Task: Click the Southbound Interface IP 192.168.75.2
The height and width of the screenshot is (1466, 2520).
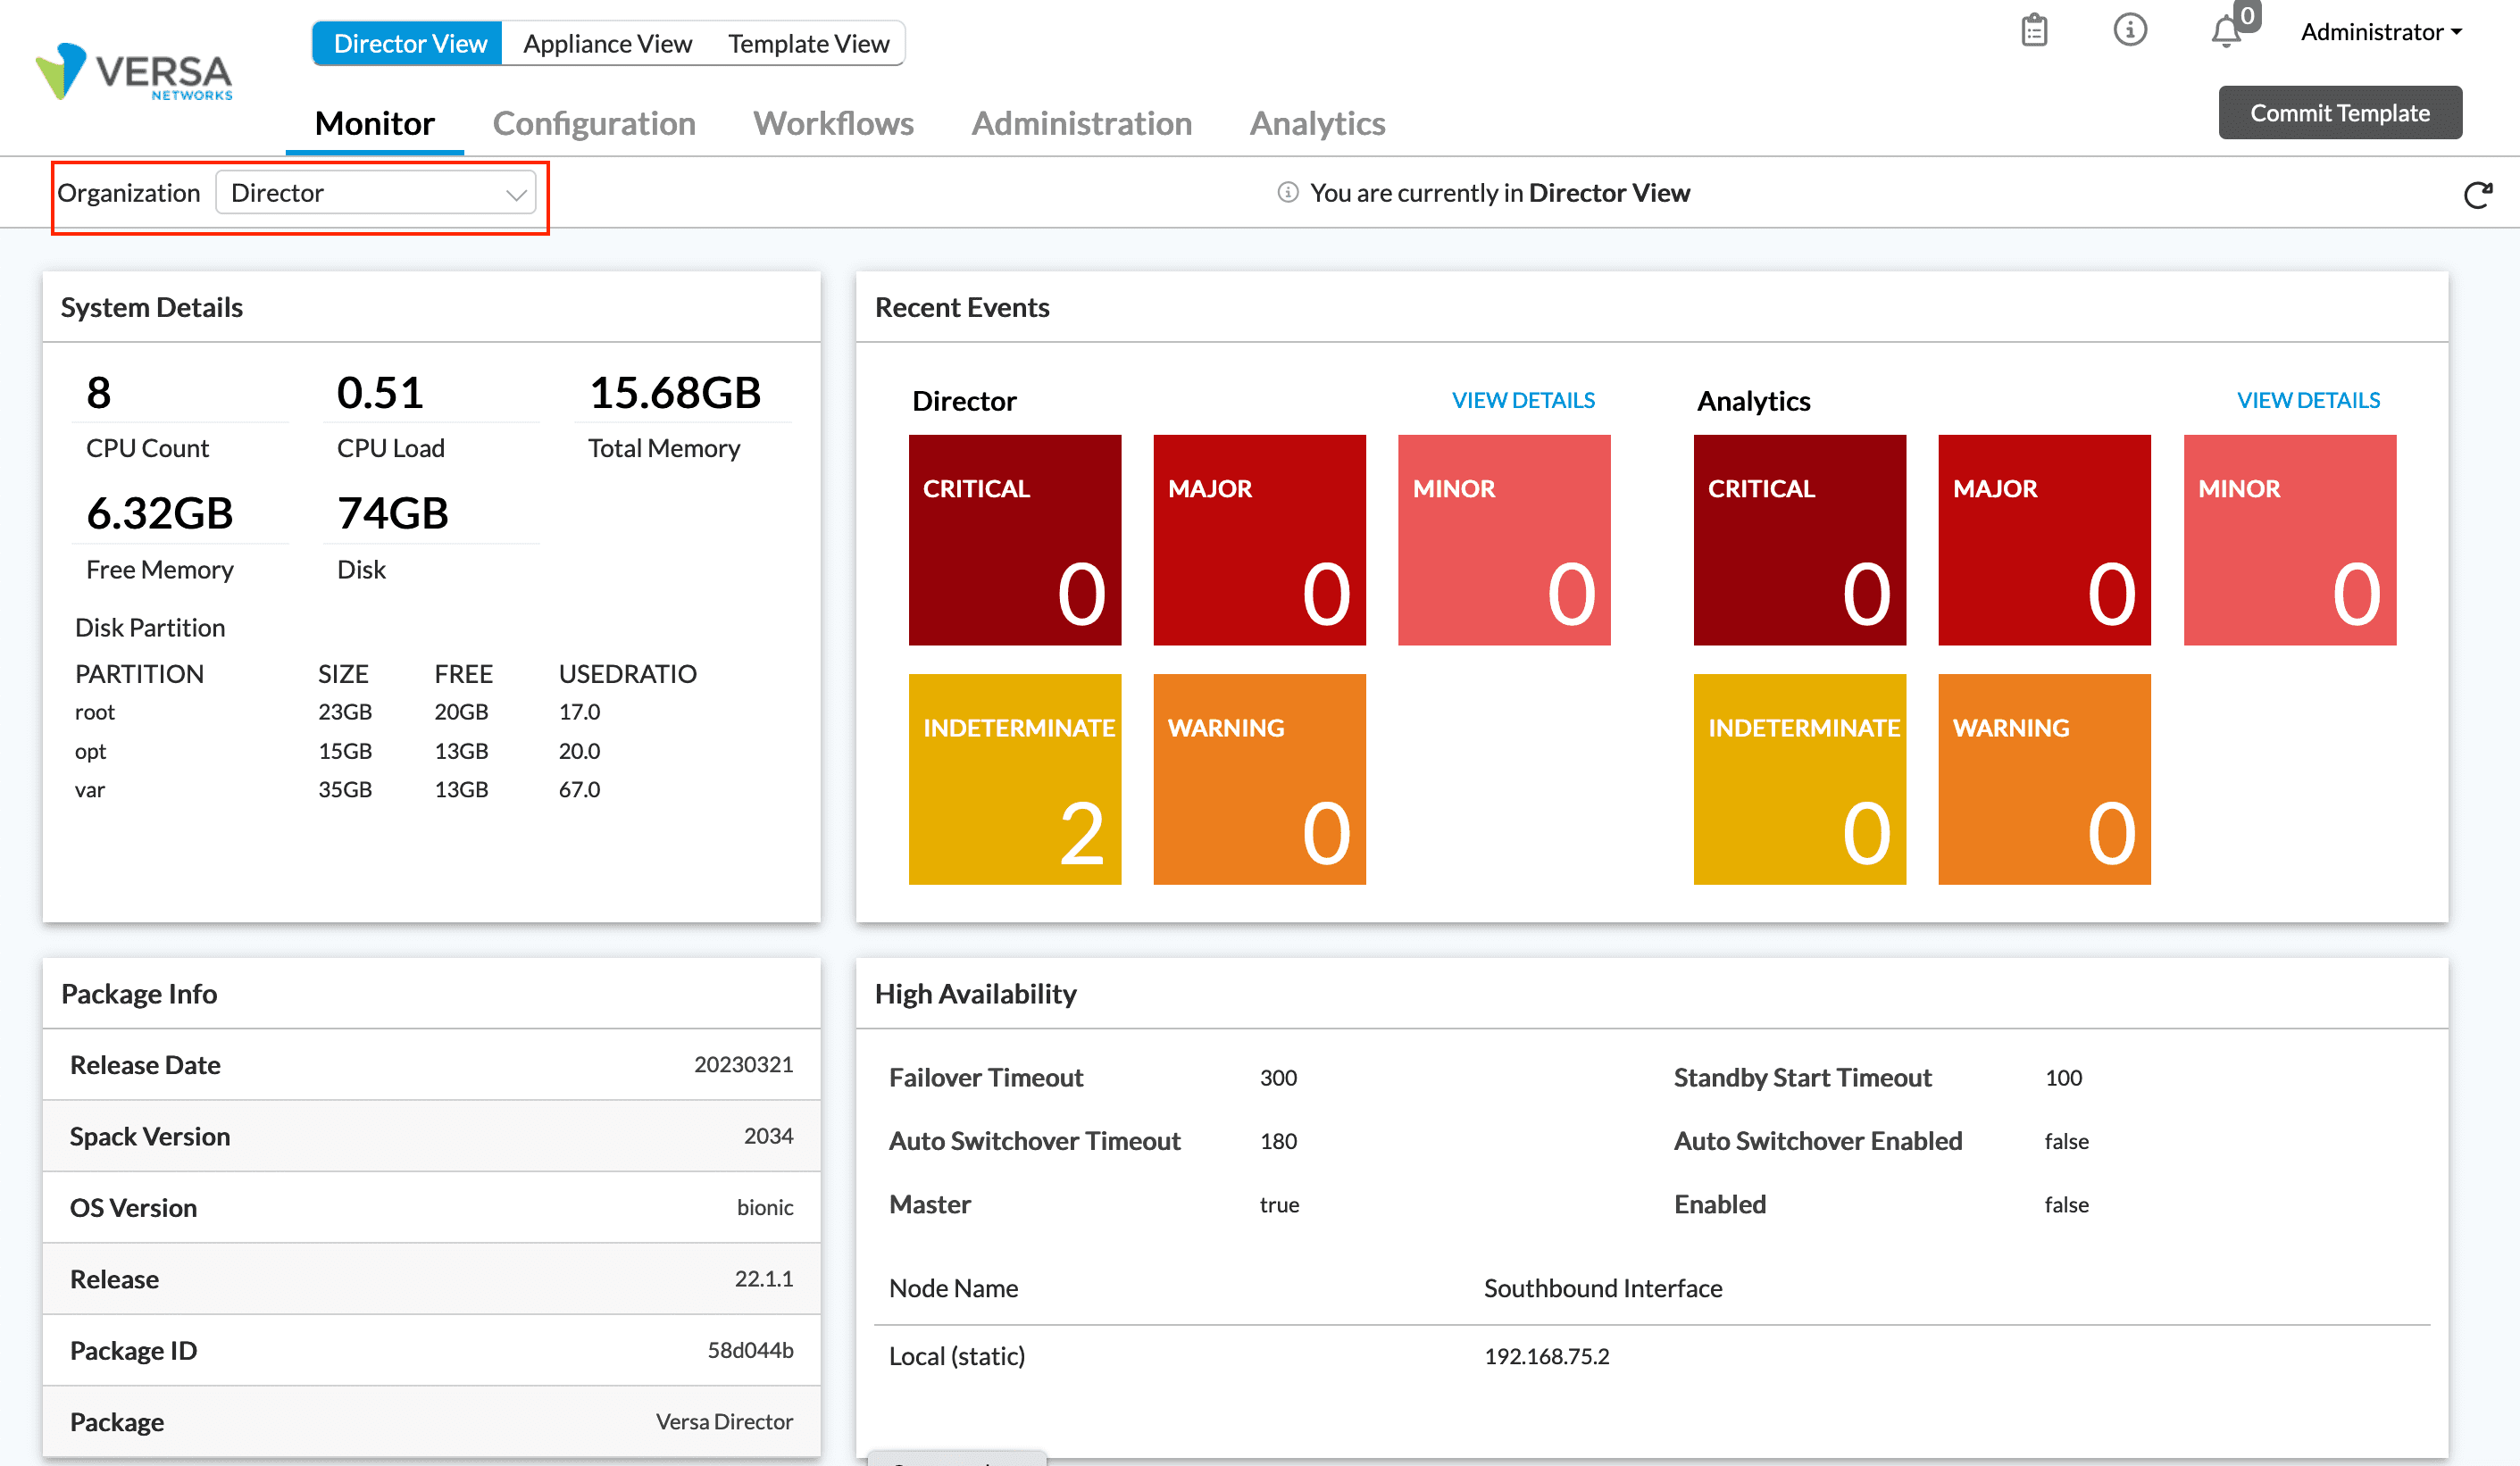Action: 1546,1356
